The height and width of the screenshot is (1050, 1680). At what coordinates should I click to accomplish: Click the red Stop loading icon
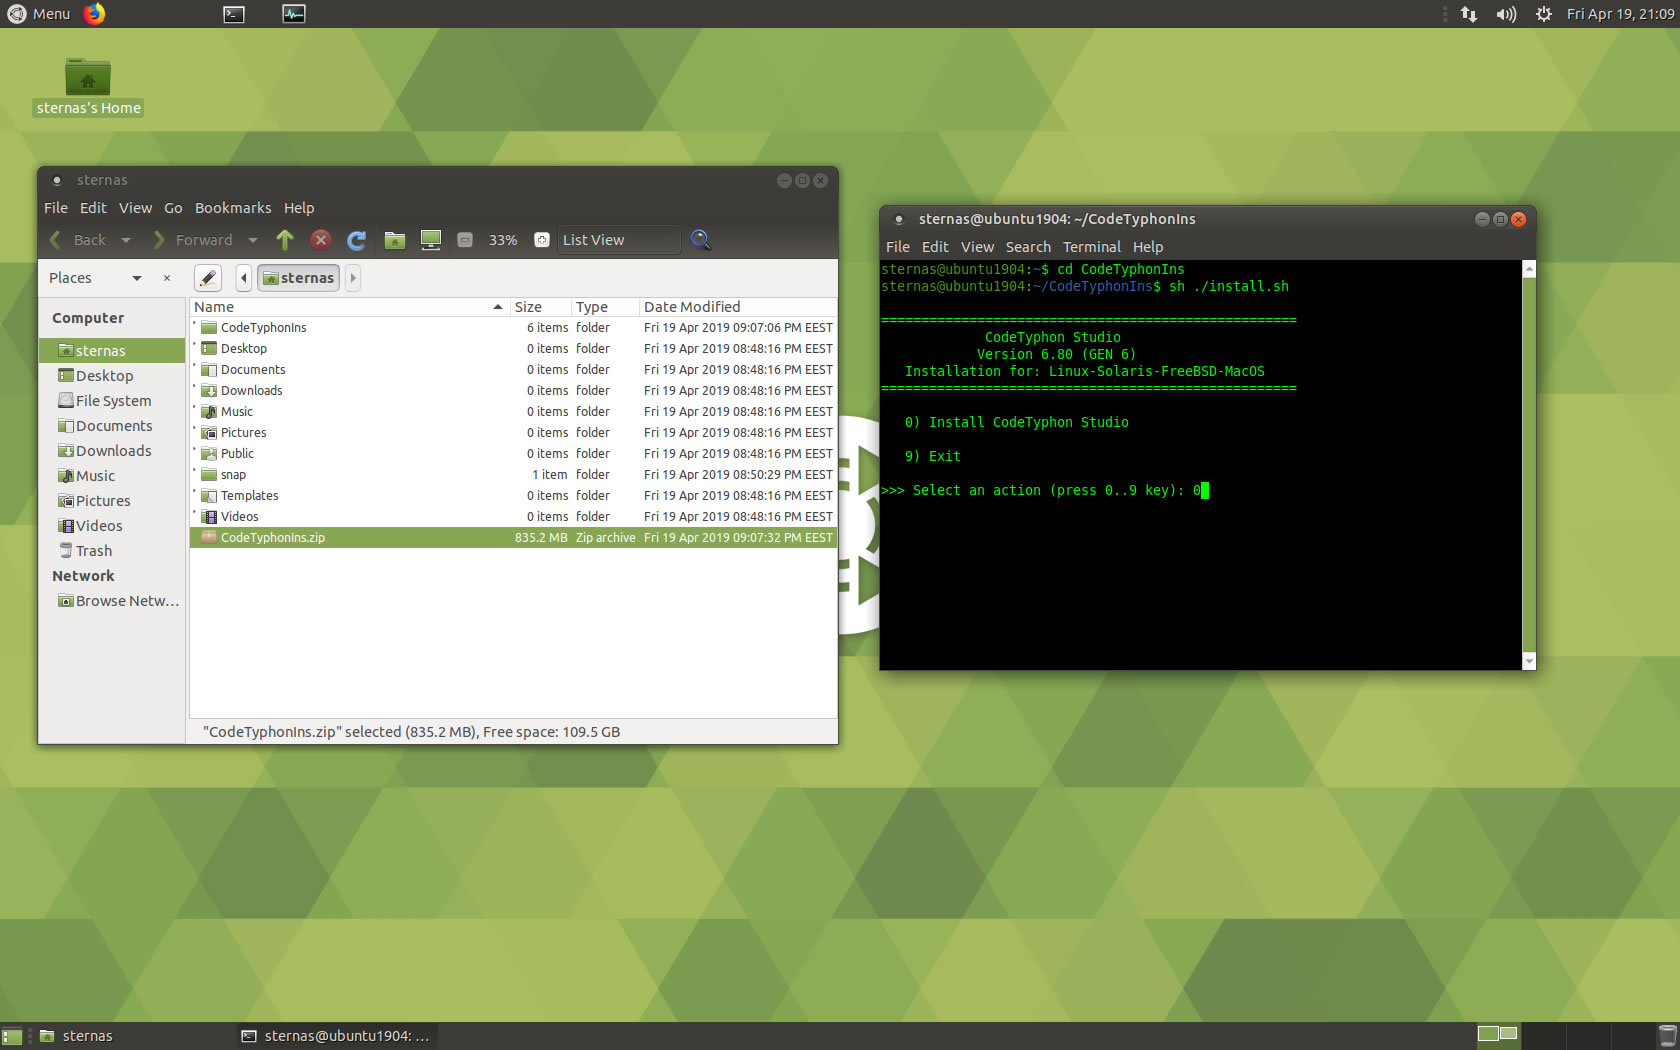321,240
